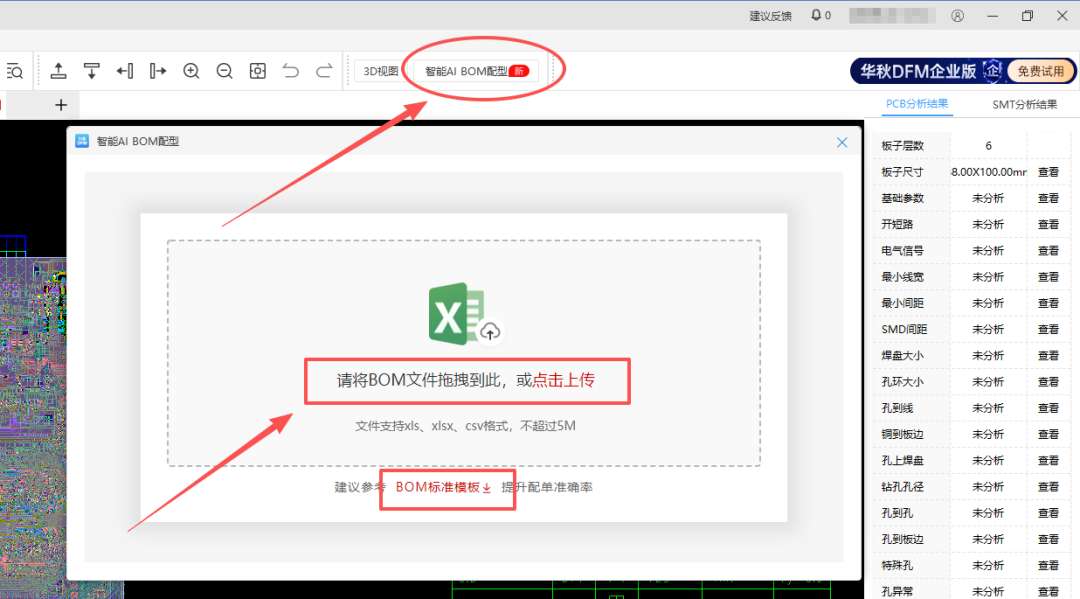Image resolution: width=1080 pixels, height=599 pixels.
Task: Click the search list icon in toolbar
Action: pos(14,71)
